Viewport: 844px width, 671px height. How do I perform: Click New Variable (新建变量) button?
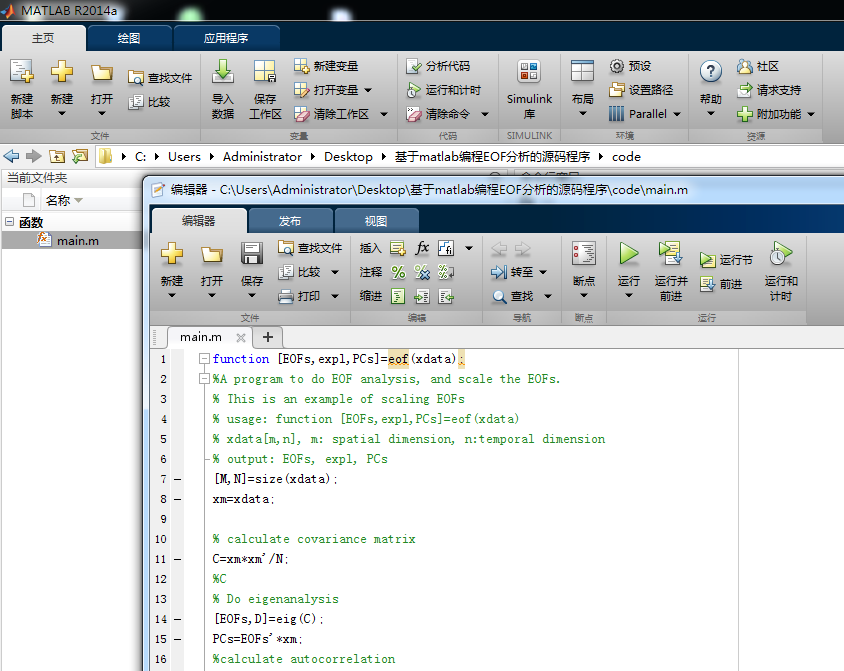[x=326, y=66]
